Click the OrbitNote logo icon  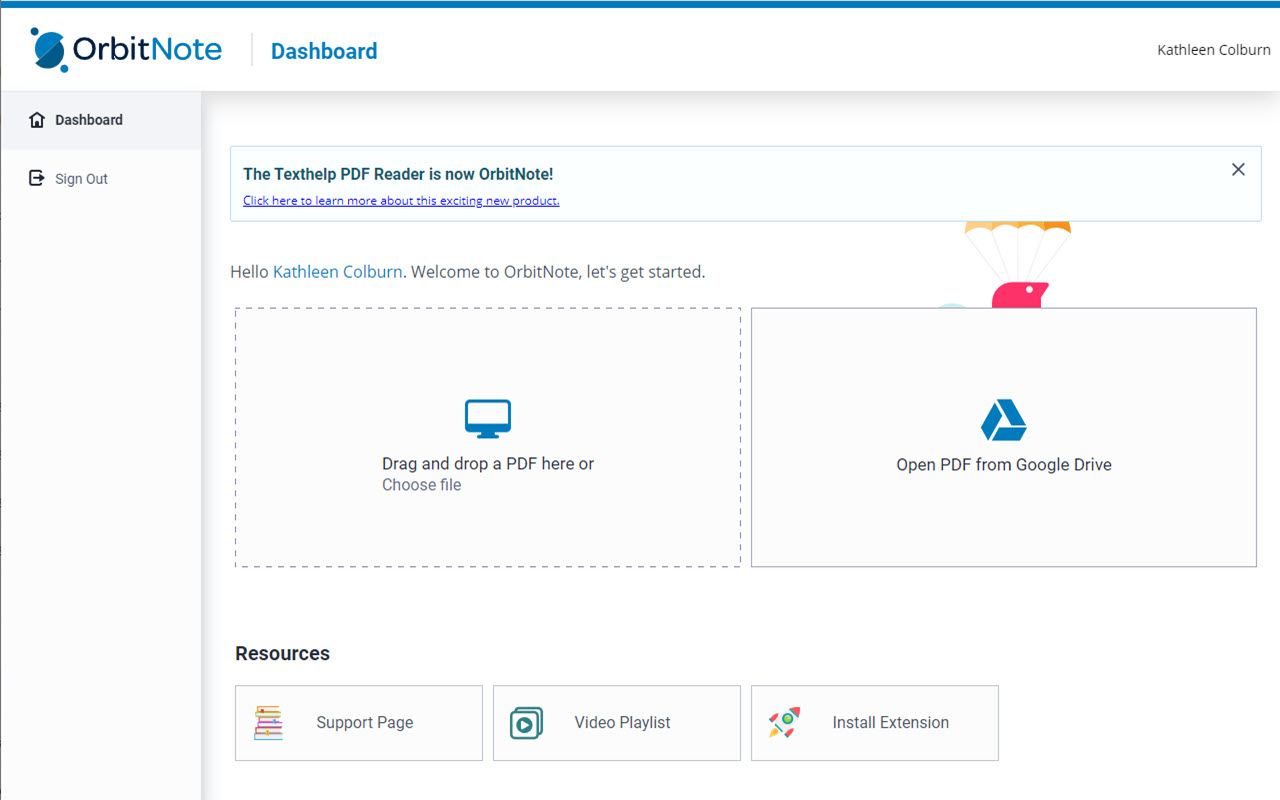coord(50,50)
